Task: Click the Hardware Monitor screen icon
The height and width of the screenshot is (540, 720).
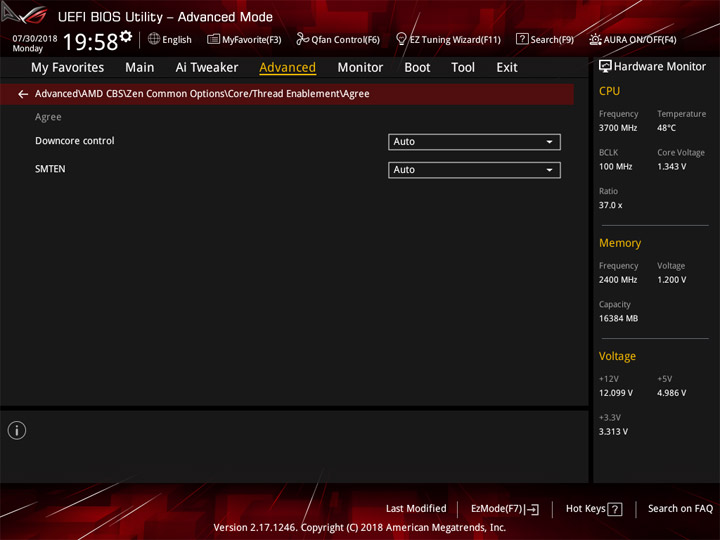Action: point(605,67)
